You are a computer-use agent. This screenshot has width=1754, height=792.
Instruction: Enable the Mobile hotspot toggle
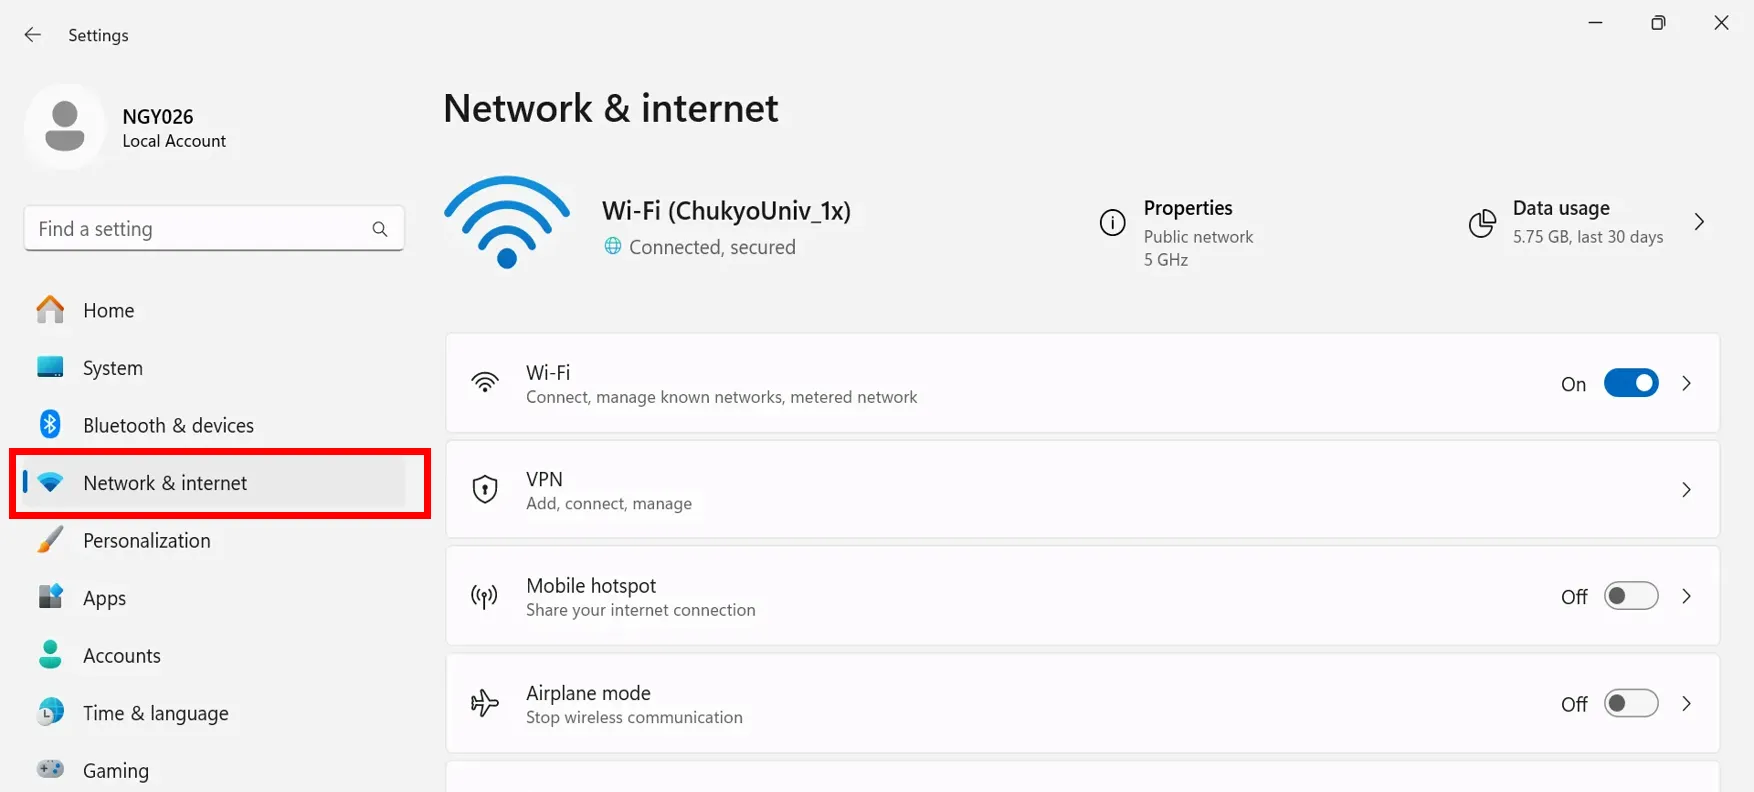[1631, 597]
